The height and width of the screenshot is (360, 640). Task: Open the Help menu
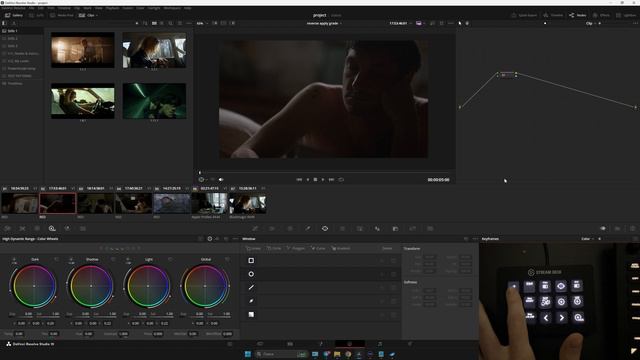click(187, 8)
